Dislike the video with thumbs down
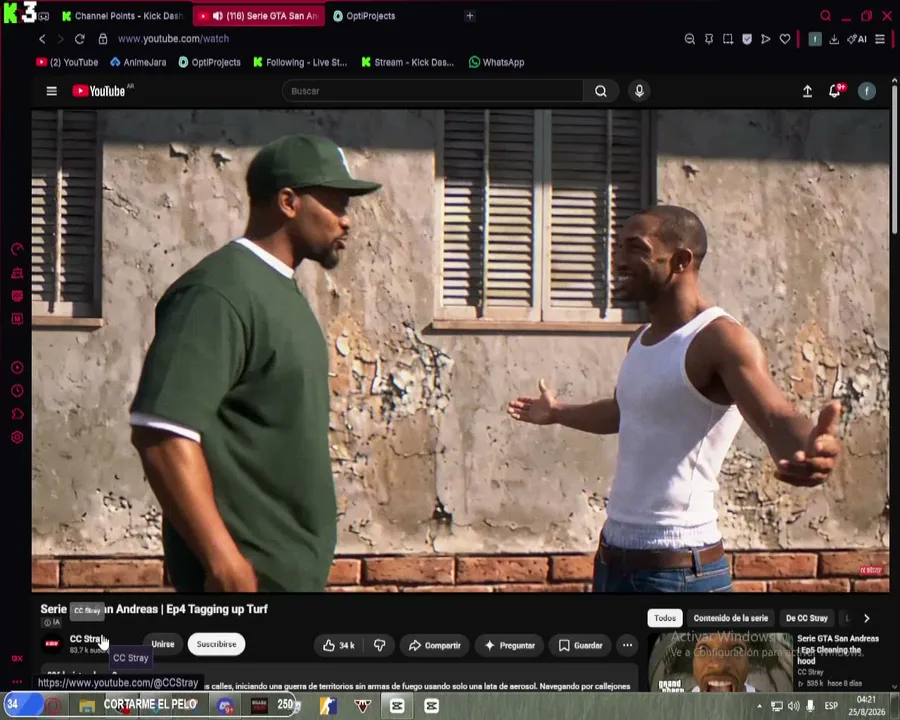This screenshot has height=720, width=900. (379, 645)
